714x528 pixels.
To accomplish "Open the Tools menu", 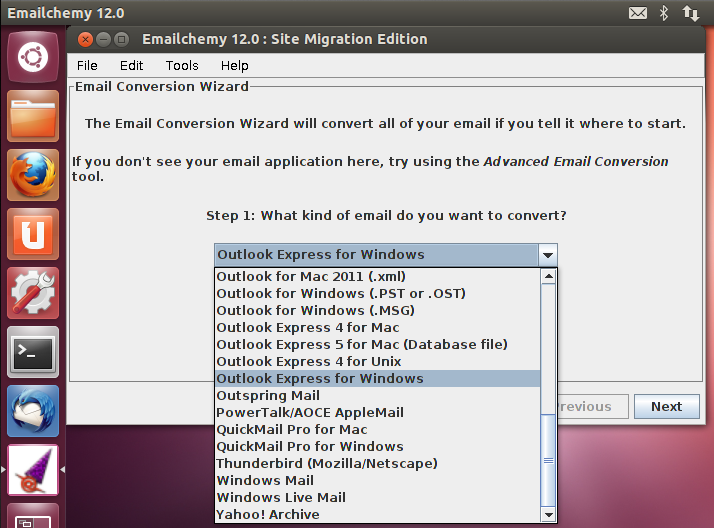I will pos(182,66).
